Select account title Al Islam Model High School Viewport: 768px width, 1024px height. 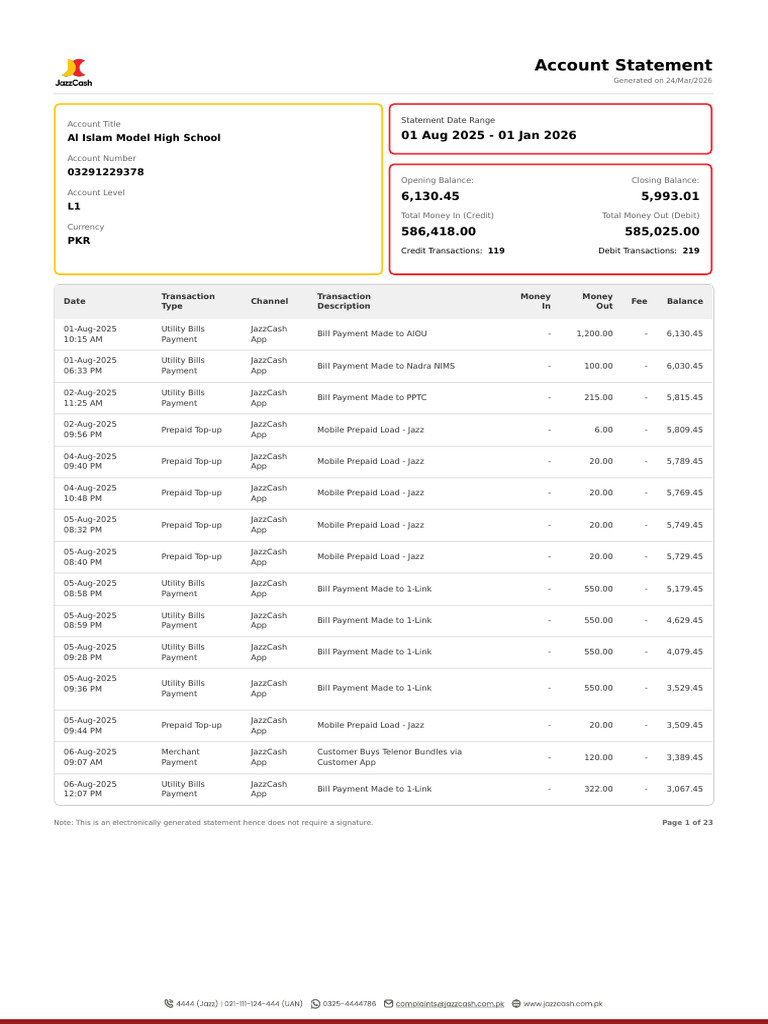(x=144, y=138)
